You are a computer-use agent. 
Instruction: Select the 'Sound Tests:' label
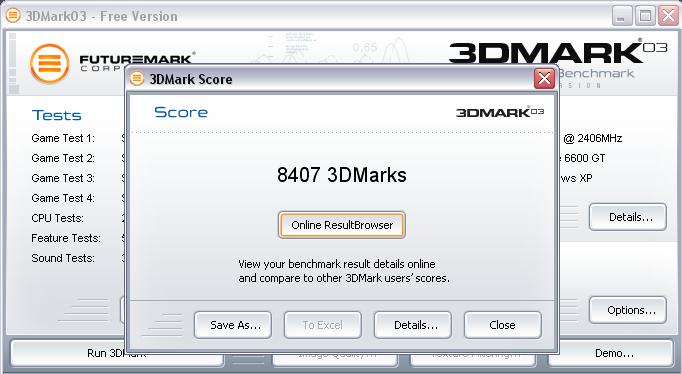(63, 258)
